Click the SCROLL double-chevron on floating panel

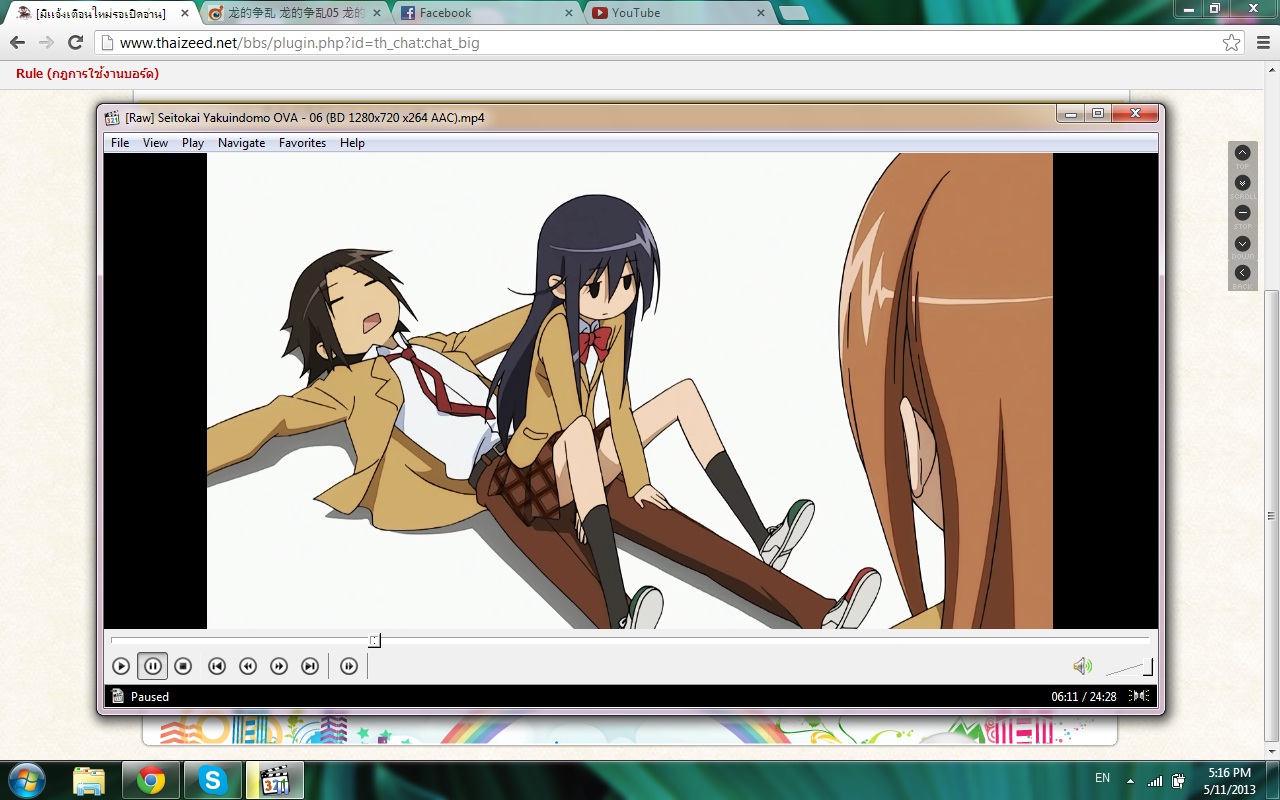pos(1242,183)
